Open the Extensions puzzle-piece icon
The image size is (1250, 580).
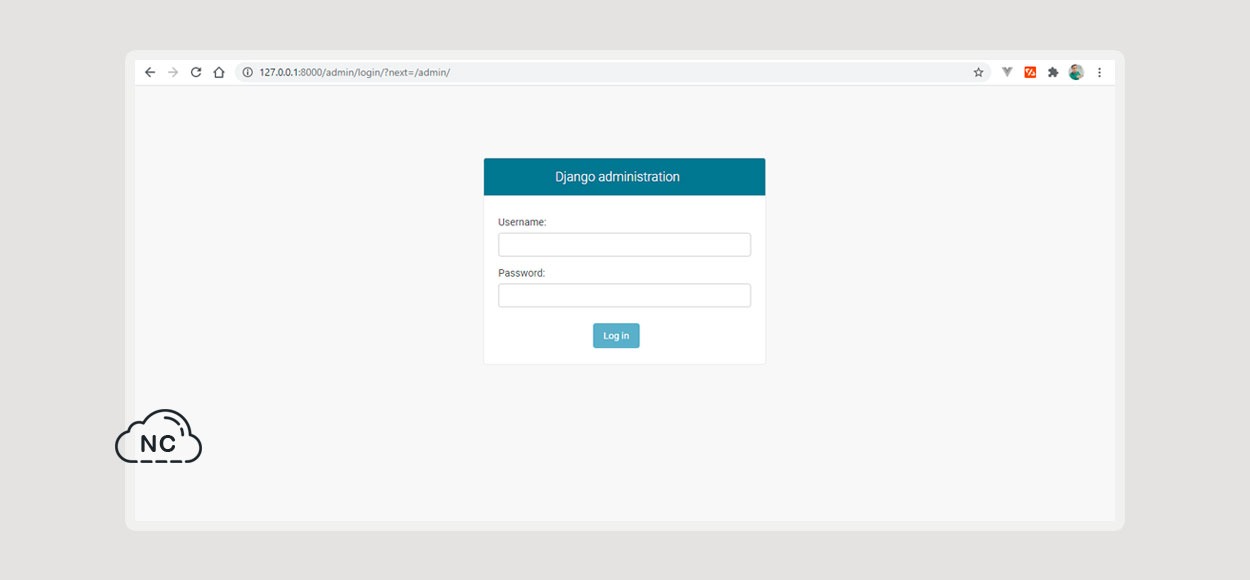tap(1053, 72)
